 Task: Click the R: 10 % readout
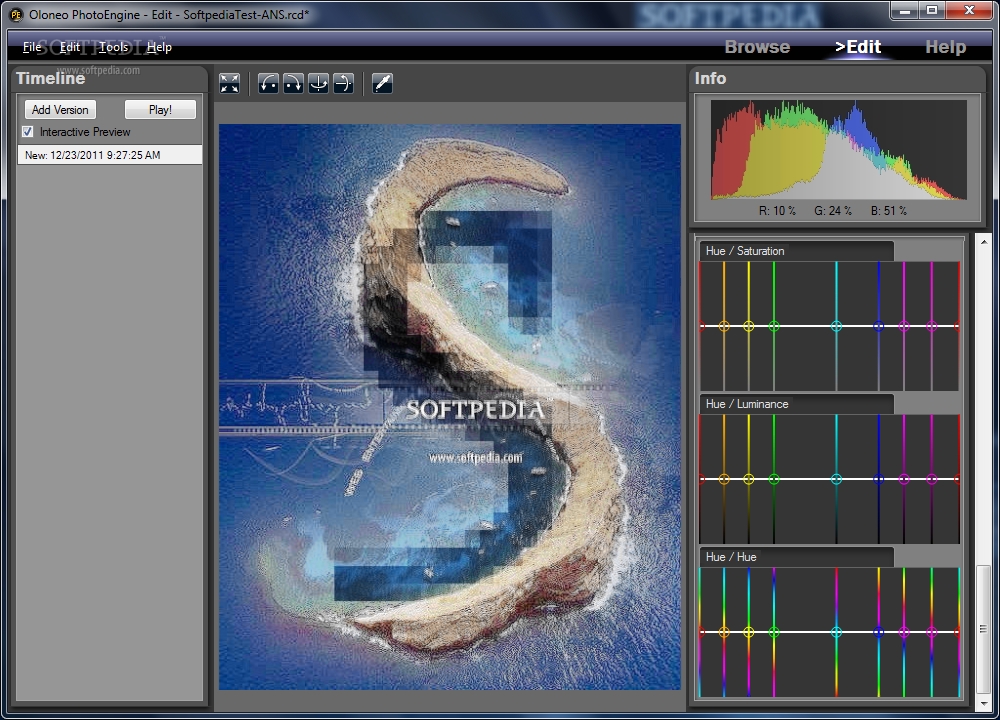pyautogui.click(x=777, y=210)
